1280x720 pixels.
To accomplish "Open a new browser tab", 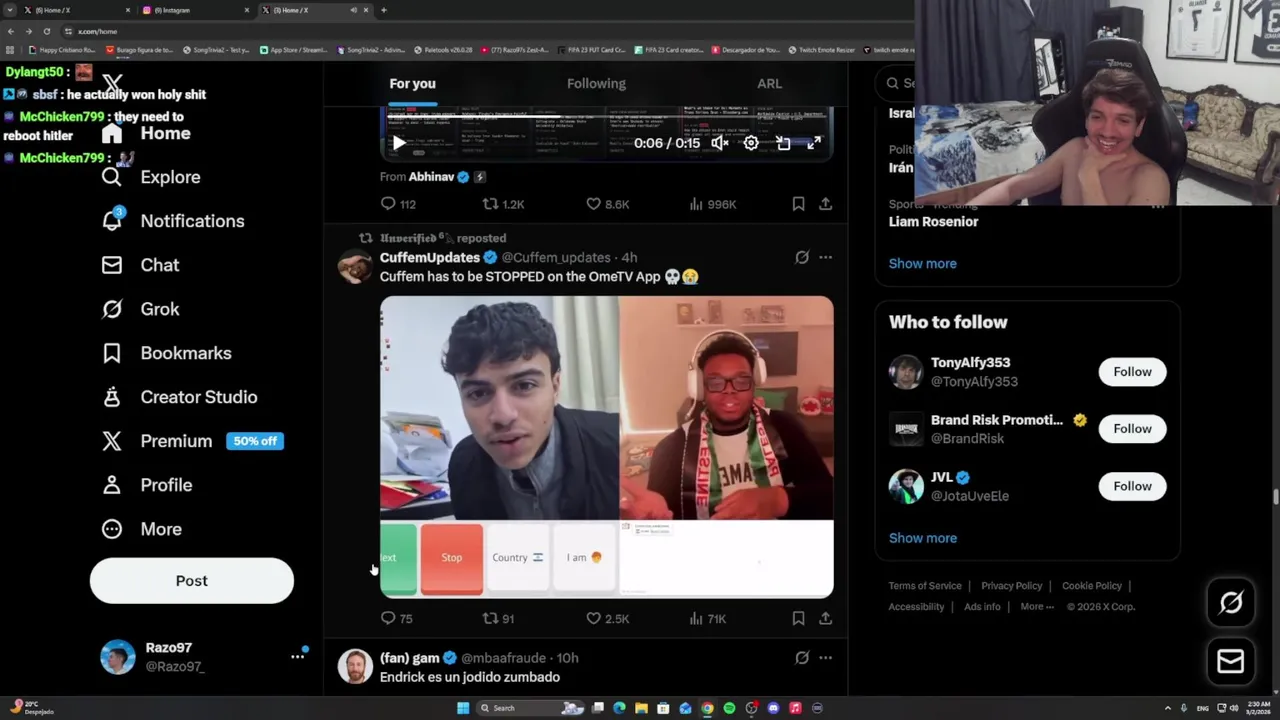I will point(384,10).
